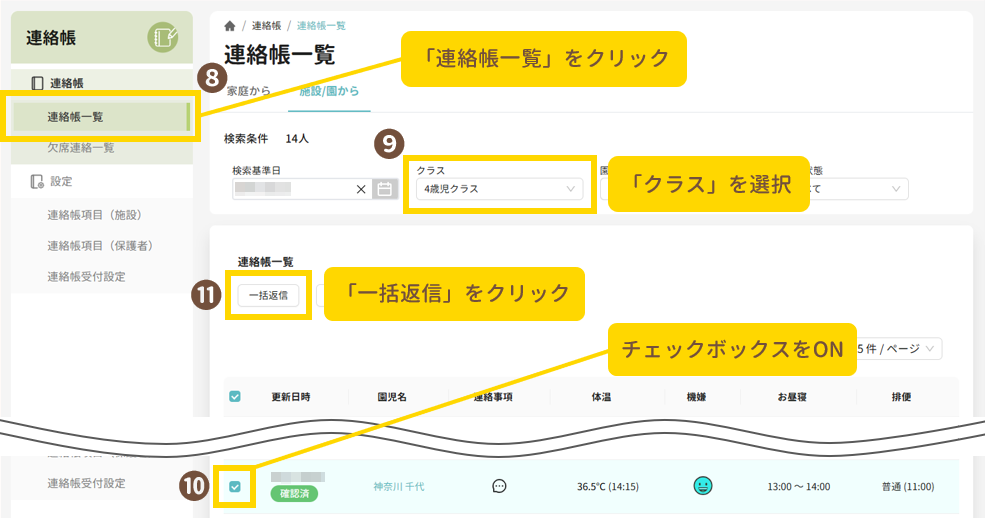Open 欠席連絡一覧 in the sidebar
The image size is (985, 518).
[81, 148]
